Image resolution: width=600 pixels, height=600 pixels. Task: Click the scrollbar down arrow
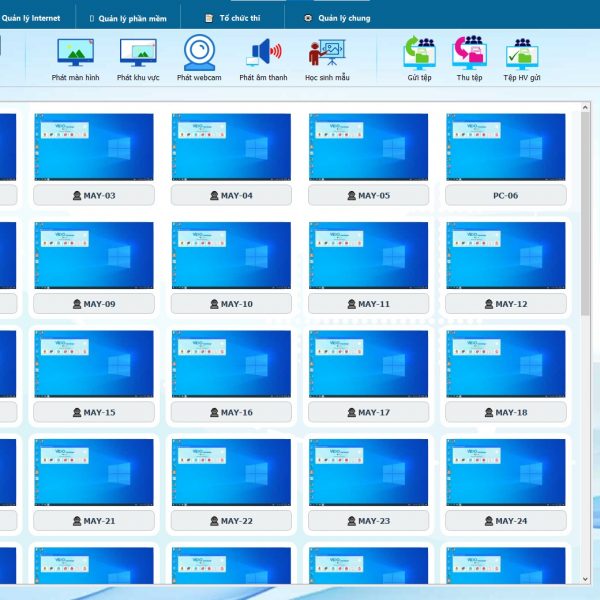click(x=585, y=579)
